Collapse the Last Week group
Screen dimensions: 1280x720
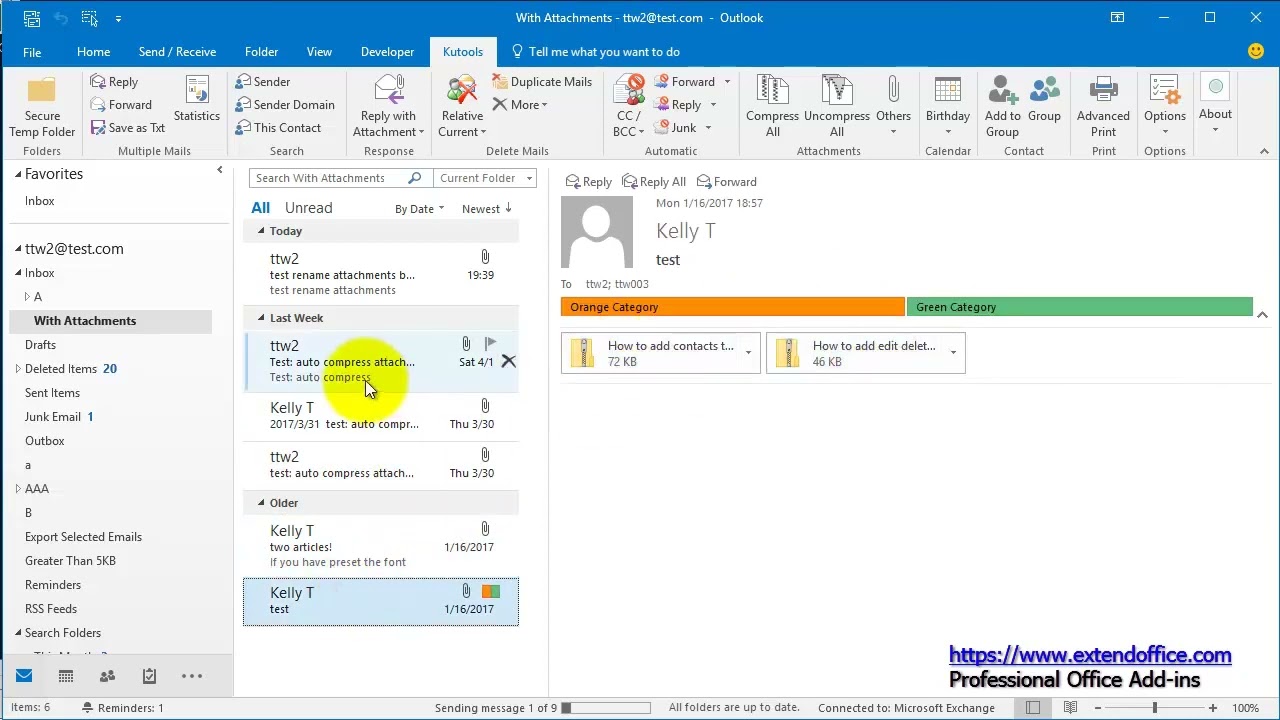261,318
